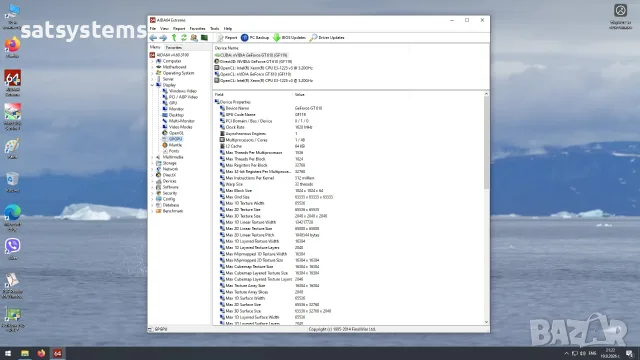
Task: Click the green monitor graph toolbar icon
Action: 204,38
